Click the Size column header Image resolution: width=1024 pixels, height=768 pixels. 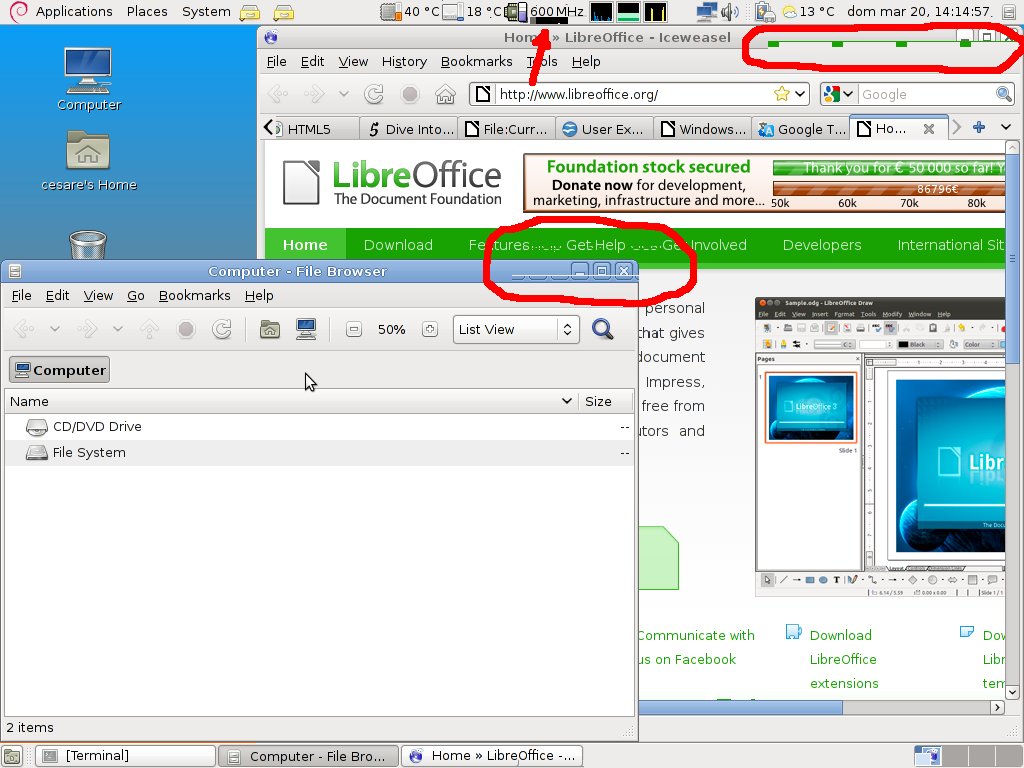tap(605, 401)
